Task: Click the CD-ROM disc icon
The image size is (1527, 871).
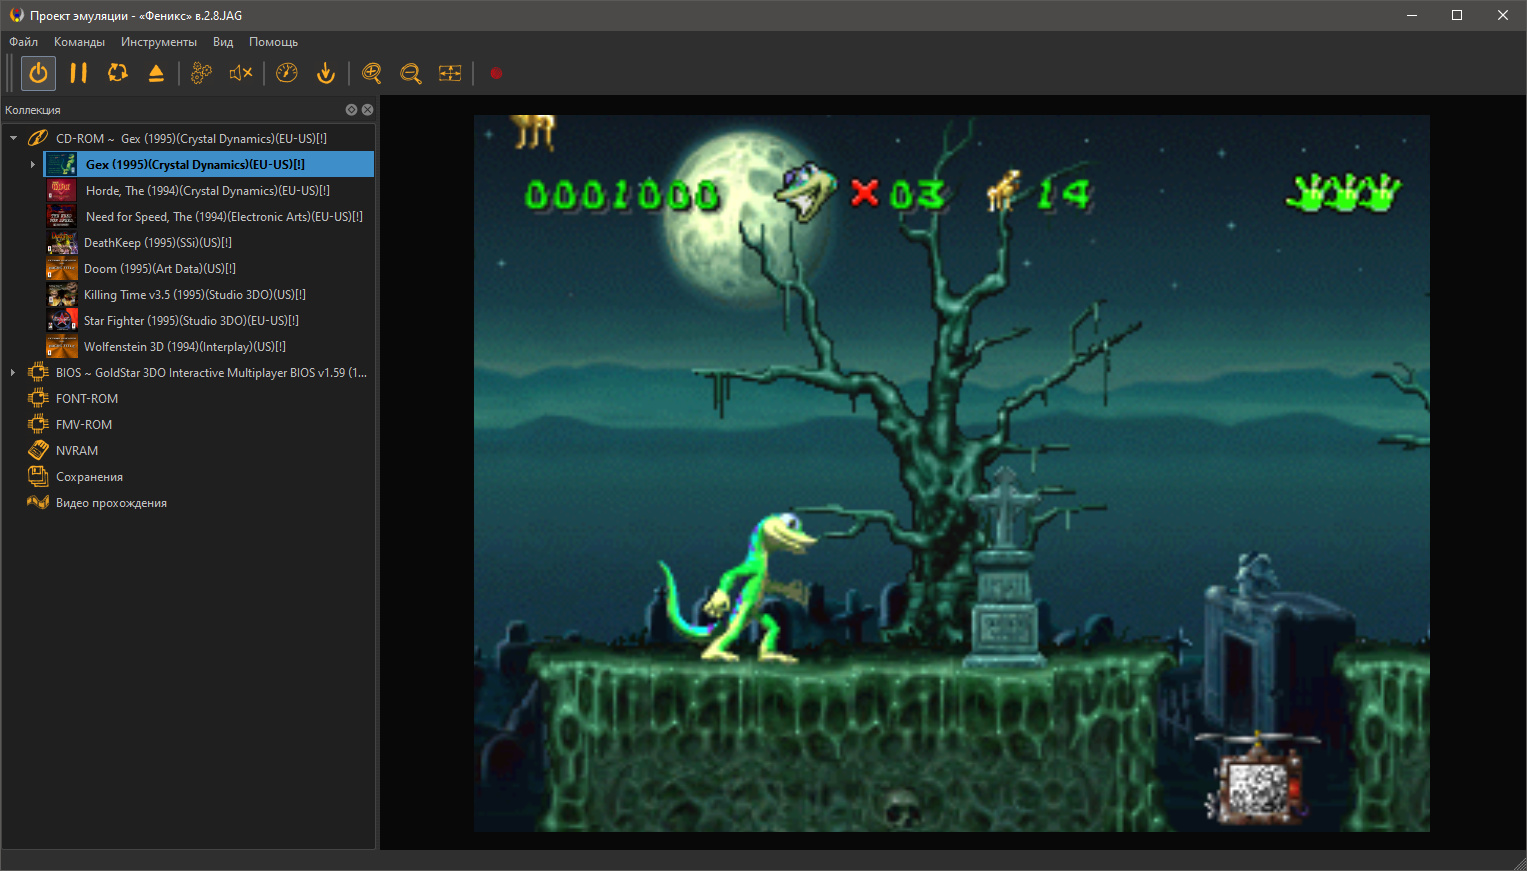Action: pos(38,138)
